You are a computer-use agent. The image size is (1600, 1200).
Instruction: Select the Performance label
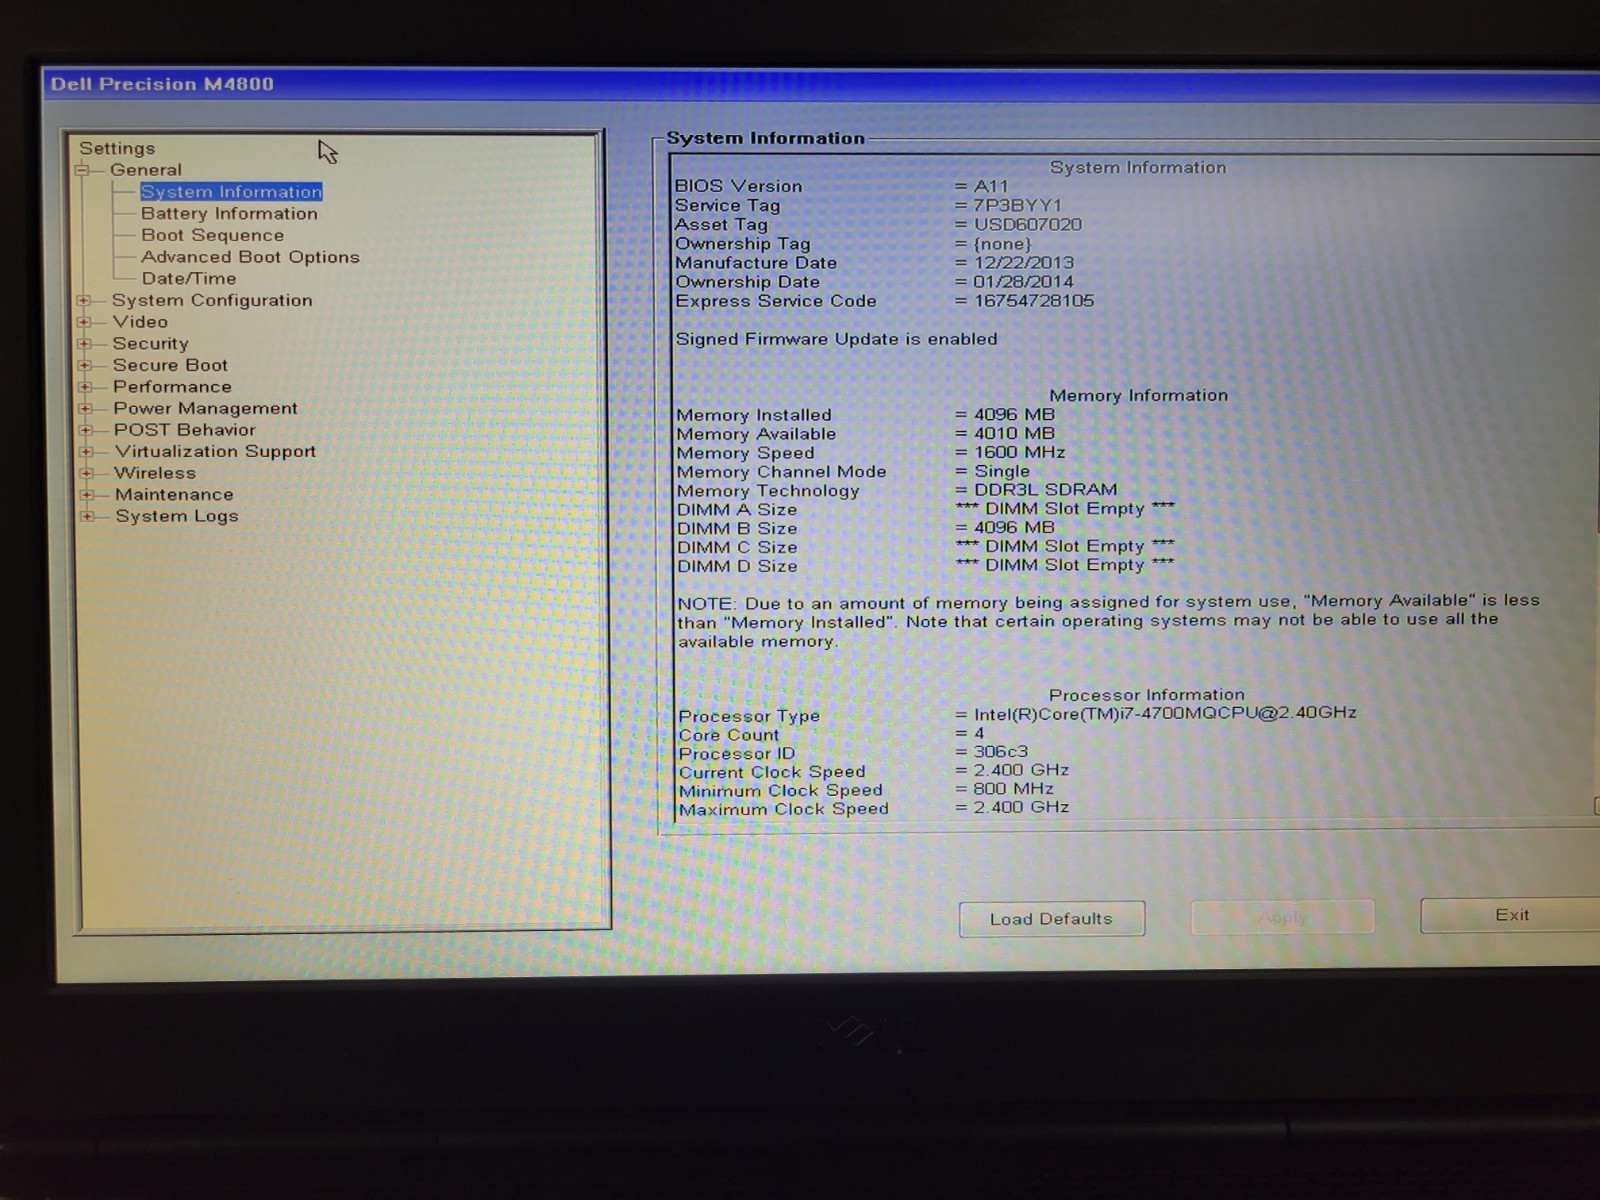coord(172,387)
